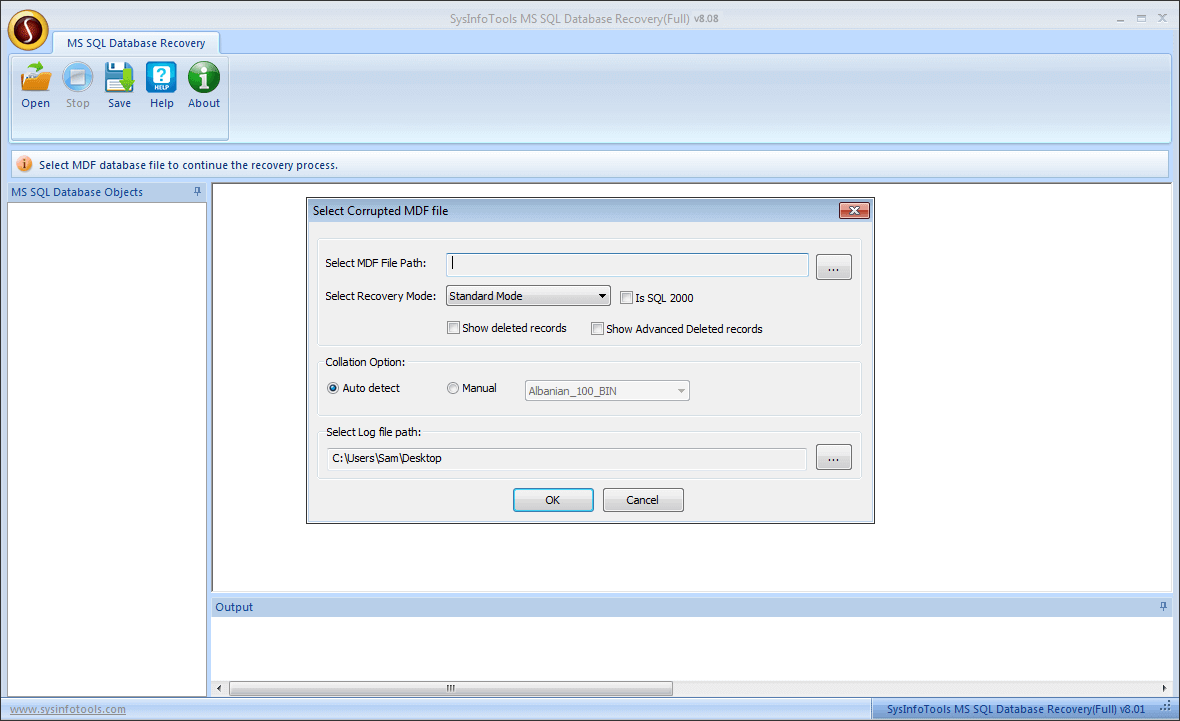Pin the MS SQL Database Objects panel
Image resolution: width=1180 pixels, height=721 pixels.
point(197,192)
